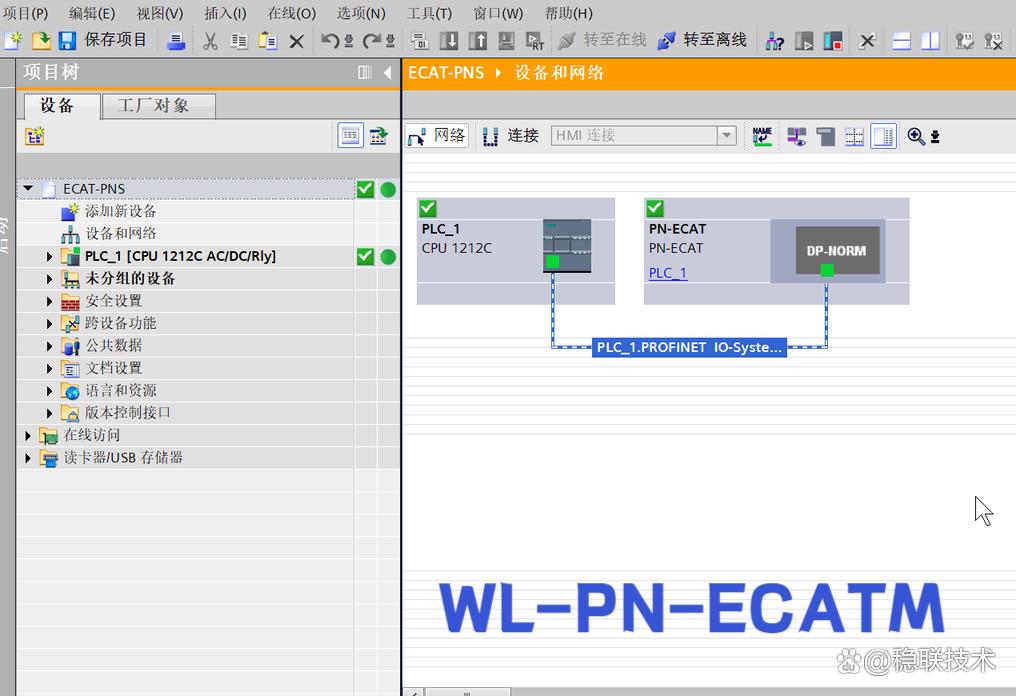The width and height of the screenshot is (1016, 696).
Task: Collapse the ECAT-PNS project node
Action: [x=28, y=189]
